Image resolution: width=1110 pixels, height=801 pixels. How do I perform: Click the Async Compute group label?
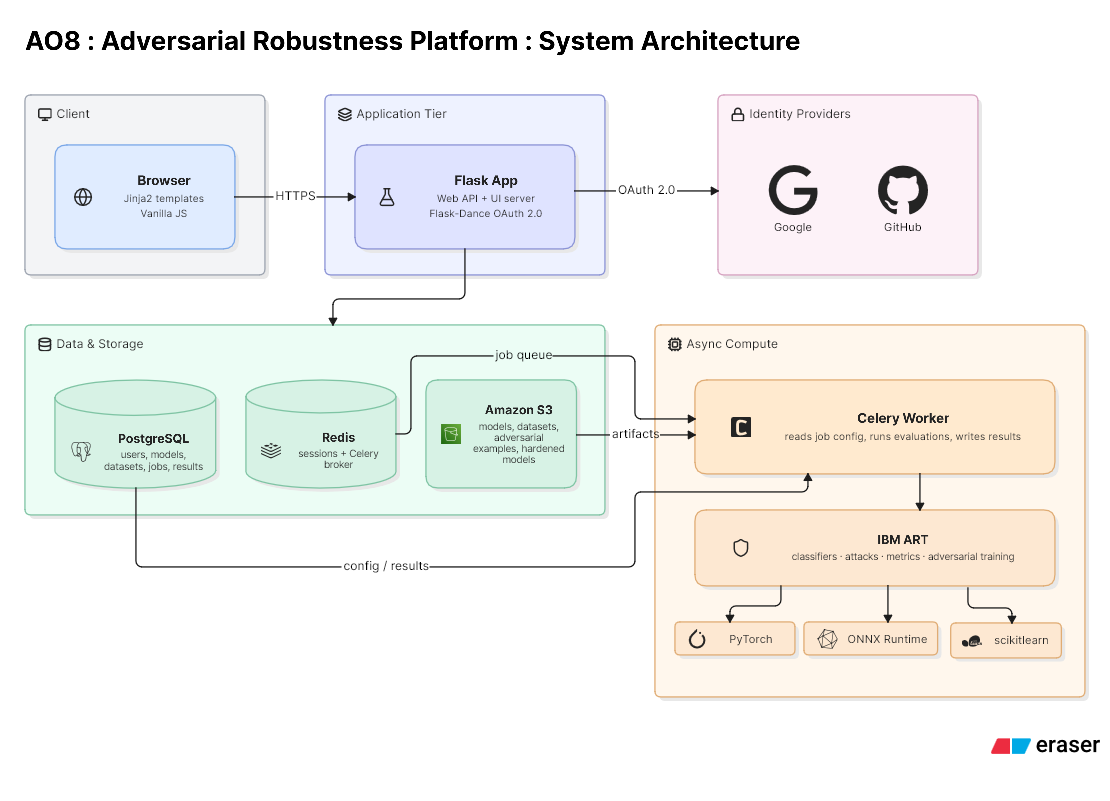click(732, 344)
